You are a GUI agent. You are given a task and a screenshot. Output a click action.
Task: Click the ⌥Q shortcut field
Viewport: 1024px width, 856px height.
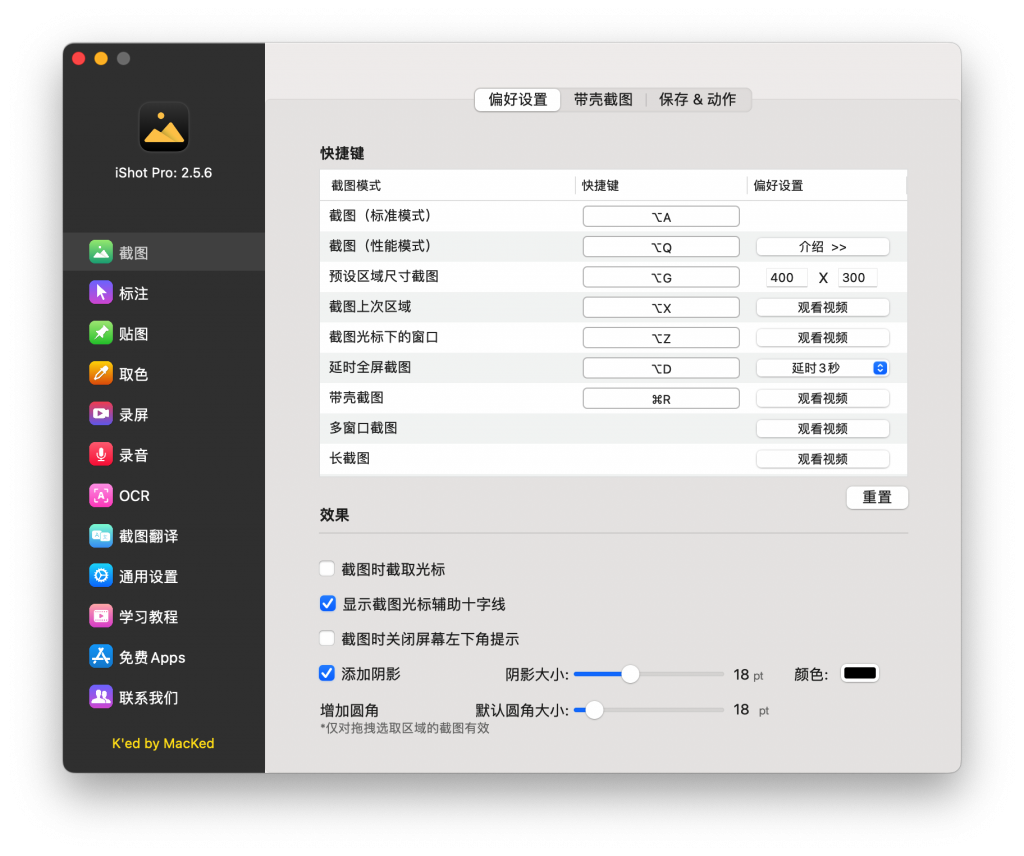click(x=661, y=247)
